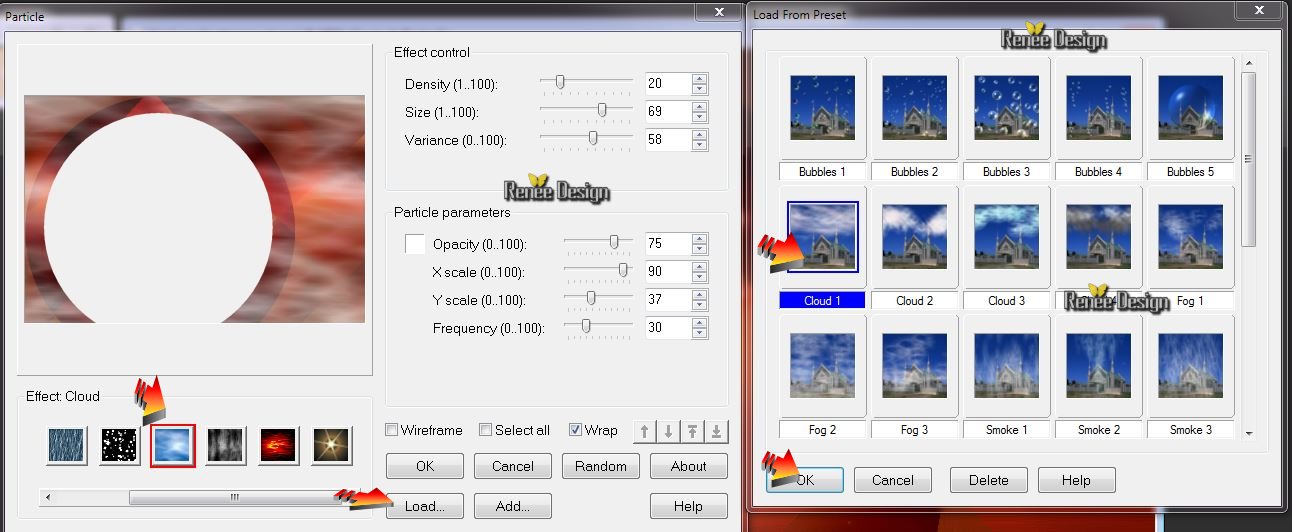Choose the Cloud 3 preset thumbnail
The image size is (1292, 532).
(1006, 237)
